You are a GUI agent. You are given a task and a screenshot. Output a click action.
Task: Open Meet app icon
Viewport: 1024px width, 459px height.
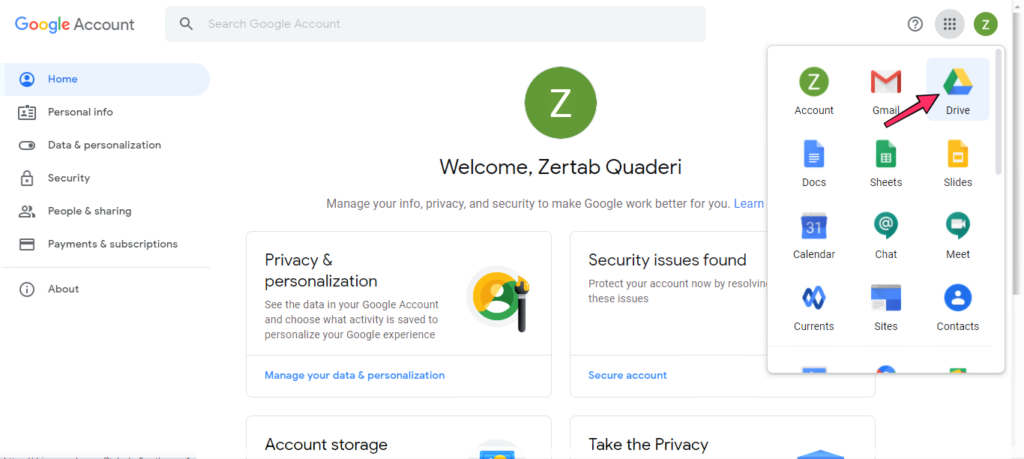(957, 233)
